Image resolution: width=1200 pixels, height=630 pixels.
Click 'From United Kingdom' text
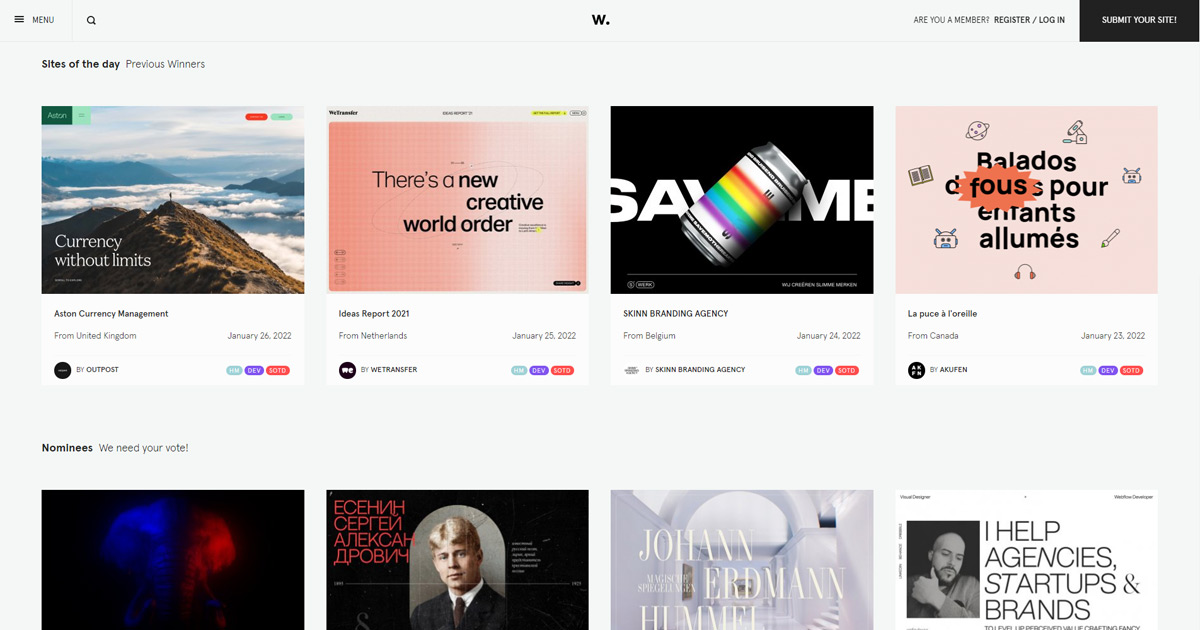click(x=95, y=336)
